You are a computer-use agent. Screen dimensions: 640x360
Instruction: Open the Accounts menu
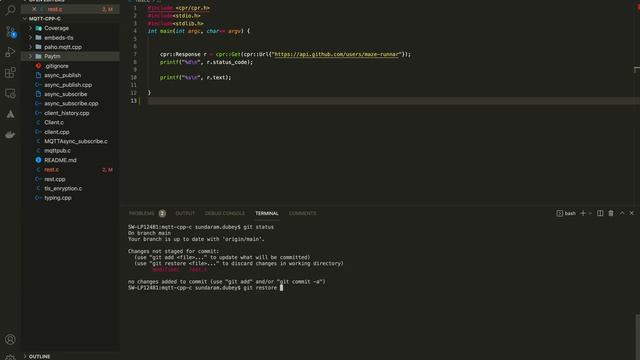pyautogui.click(x=10, y=339)
